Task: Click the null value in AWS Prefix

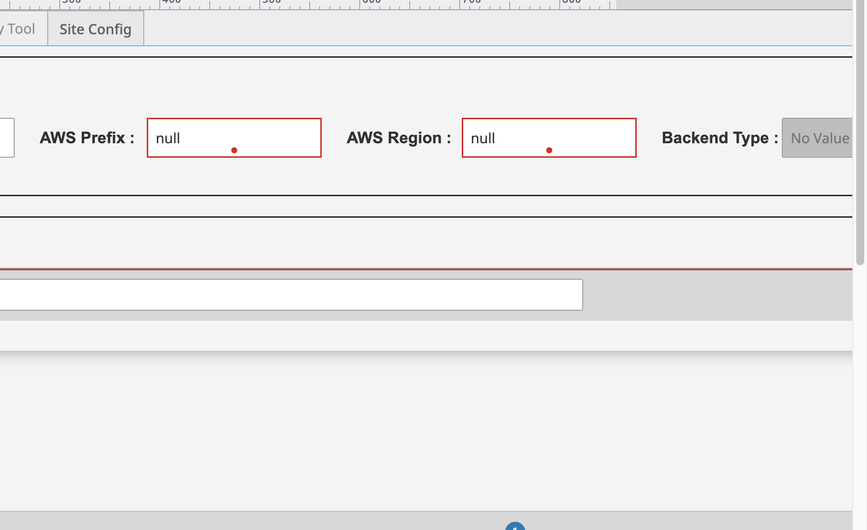Action: 168,138
